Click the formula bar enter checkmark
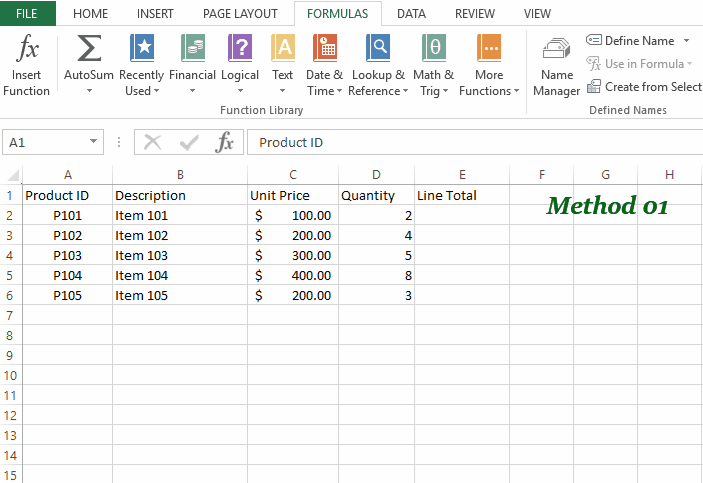Image resolution: width=703 pixels, height=483 pixels. tap(189, 143)
